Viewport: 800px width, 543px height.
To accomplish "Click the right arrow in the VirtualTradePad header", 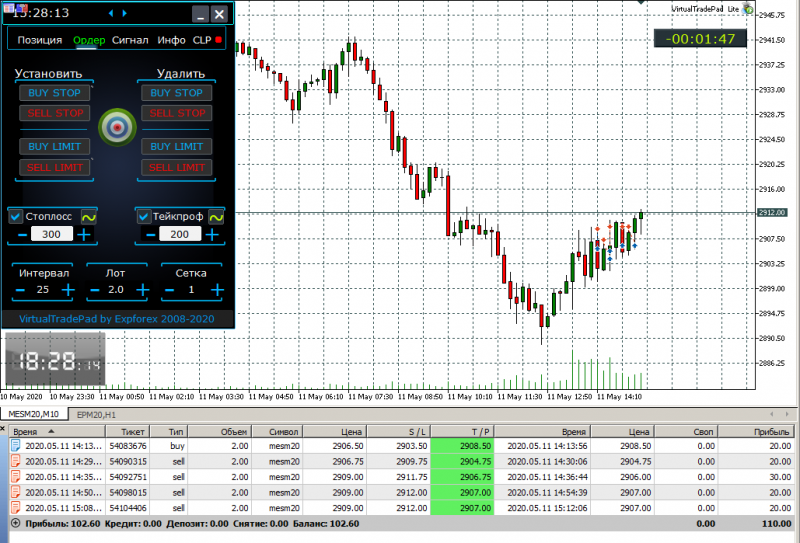I will click(124, 13).
